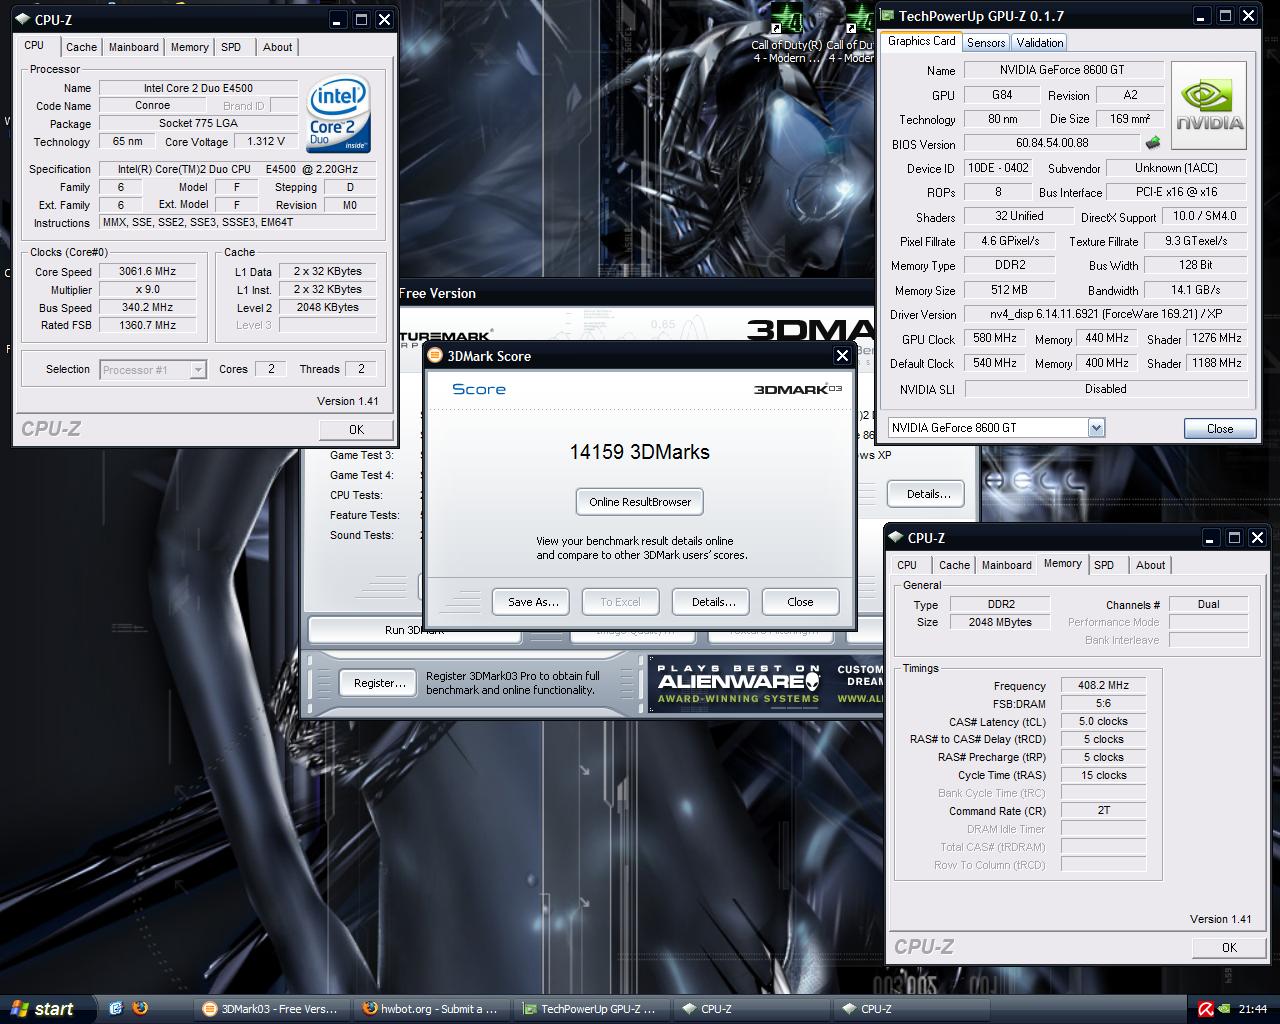Viewport: 1280px width, 1024px height.
Task: Open About tab in top-left CPU-Z
Action: click(277, 47)
